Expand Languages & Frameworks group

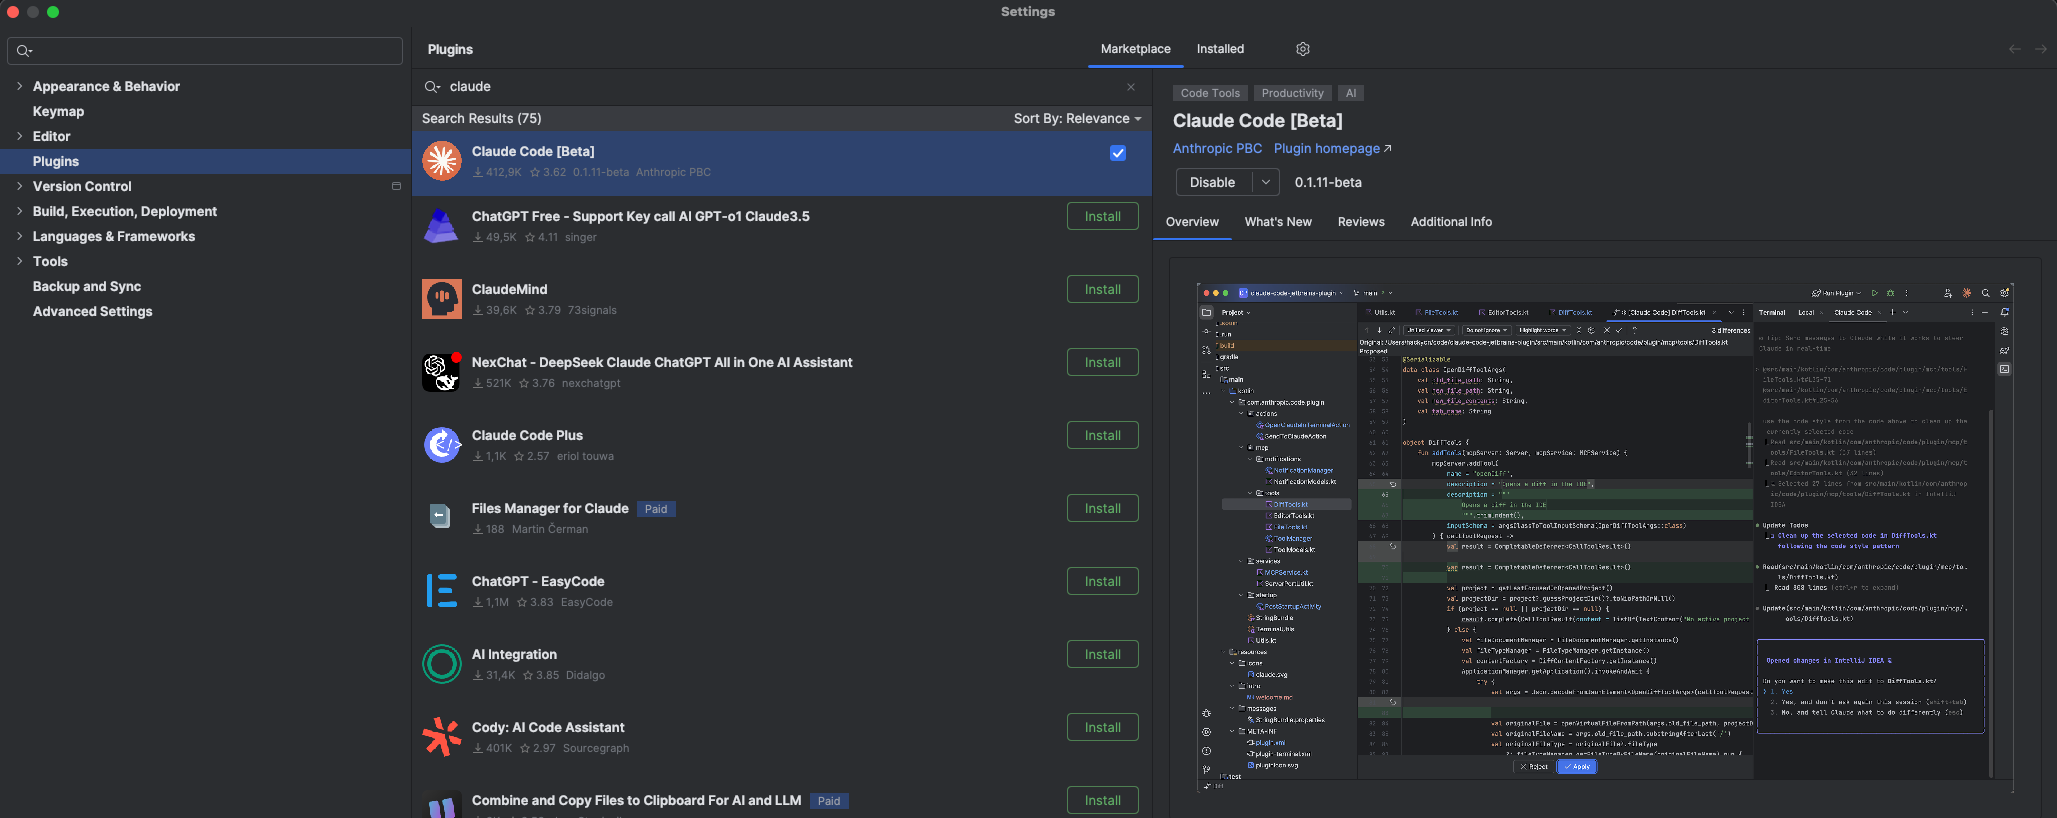click(x=19, y=236)
